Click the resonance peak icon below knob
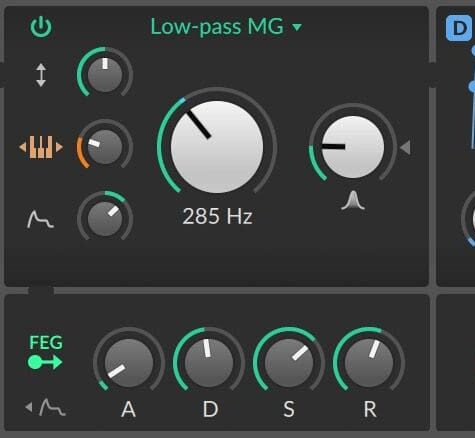475x438 pixels. click(x=353, y=200)
